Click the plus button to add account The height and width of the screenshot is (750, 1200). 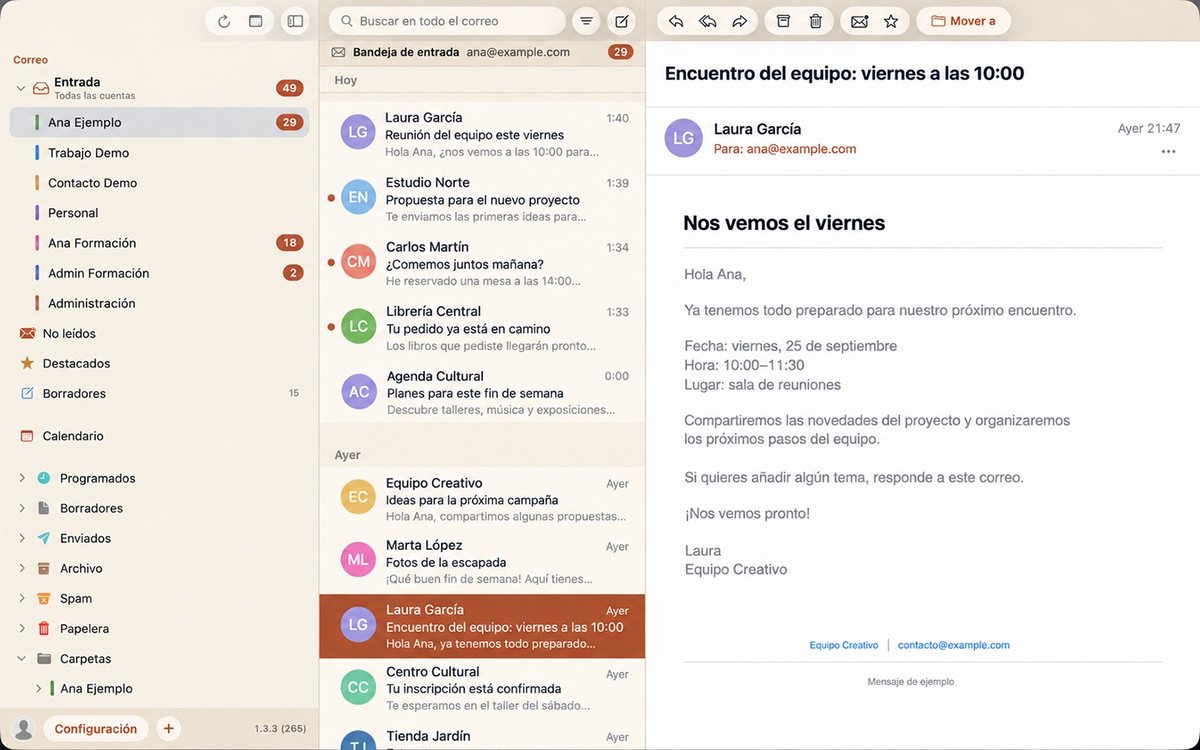[168, 729]
